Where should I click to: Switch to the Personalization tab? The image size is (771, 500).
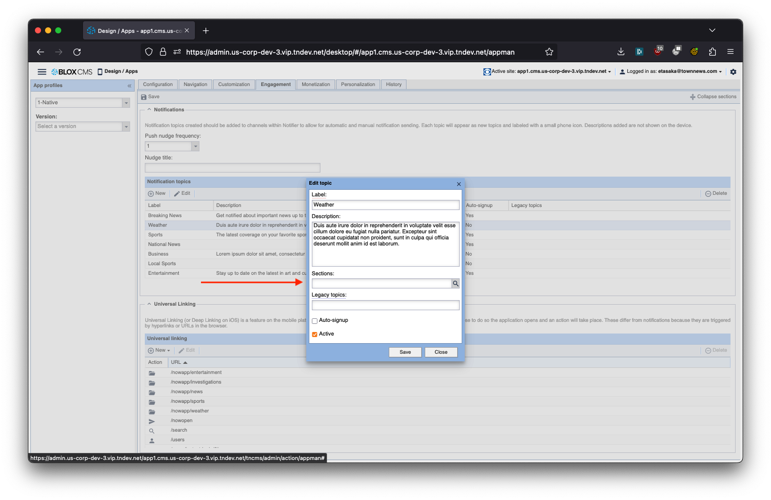pyautogui.click(x=357, y=85)
